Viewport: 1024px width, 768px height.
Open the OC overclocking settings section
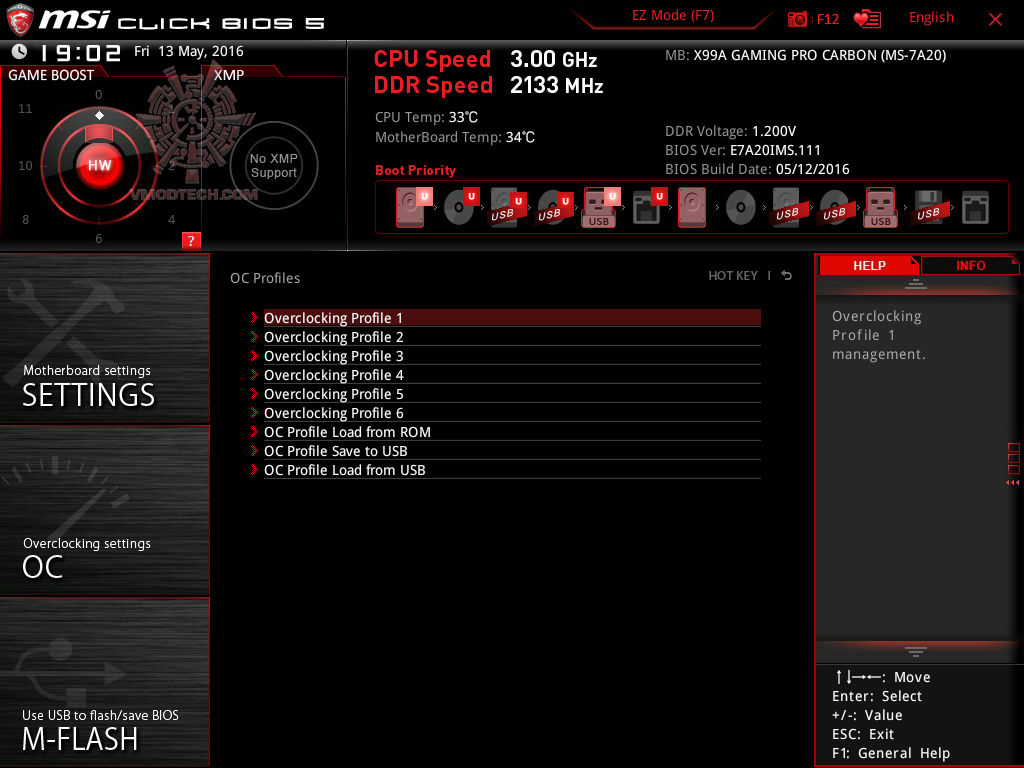click(x=104, y=511)
